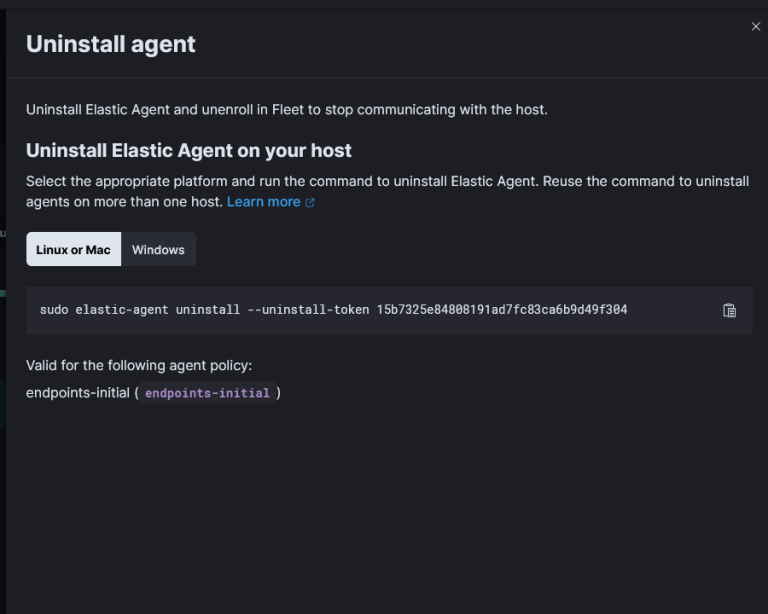Image resolution: width=768 pixels, height=614 pixels.
Task: Click the "sudo" word in the command
Action: (x=54, y=310)
